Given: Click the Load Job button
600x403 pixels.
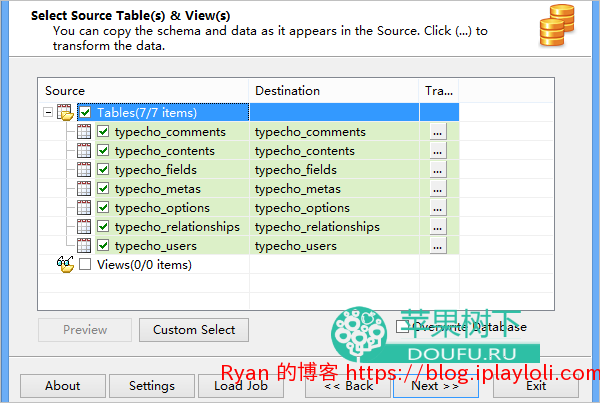Looking at the screenshot, I should [x=241, y=386].
